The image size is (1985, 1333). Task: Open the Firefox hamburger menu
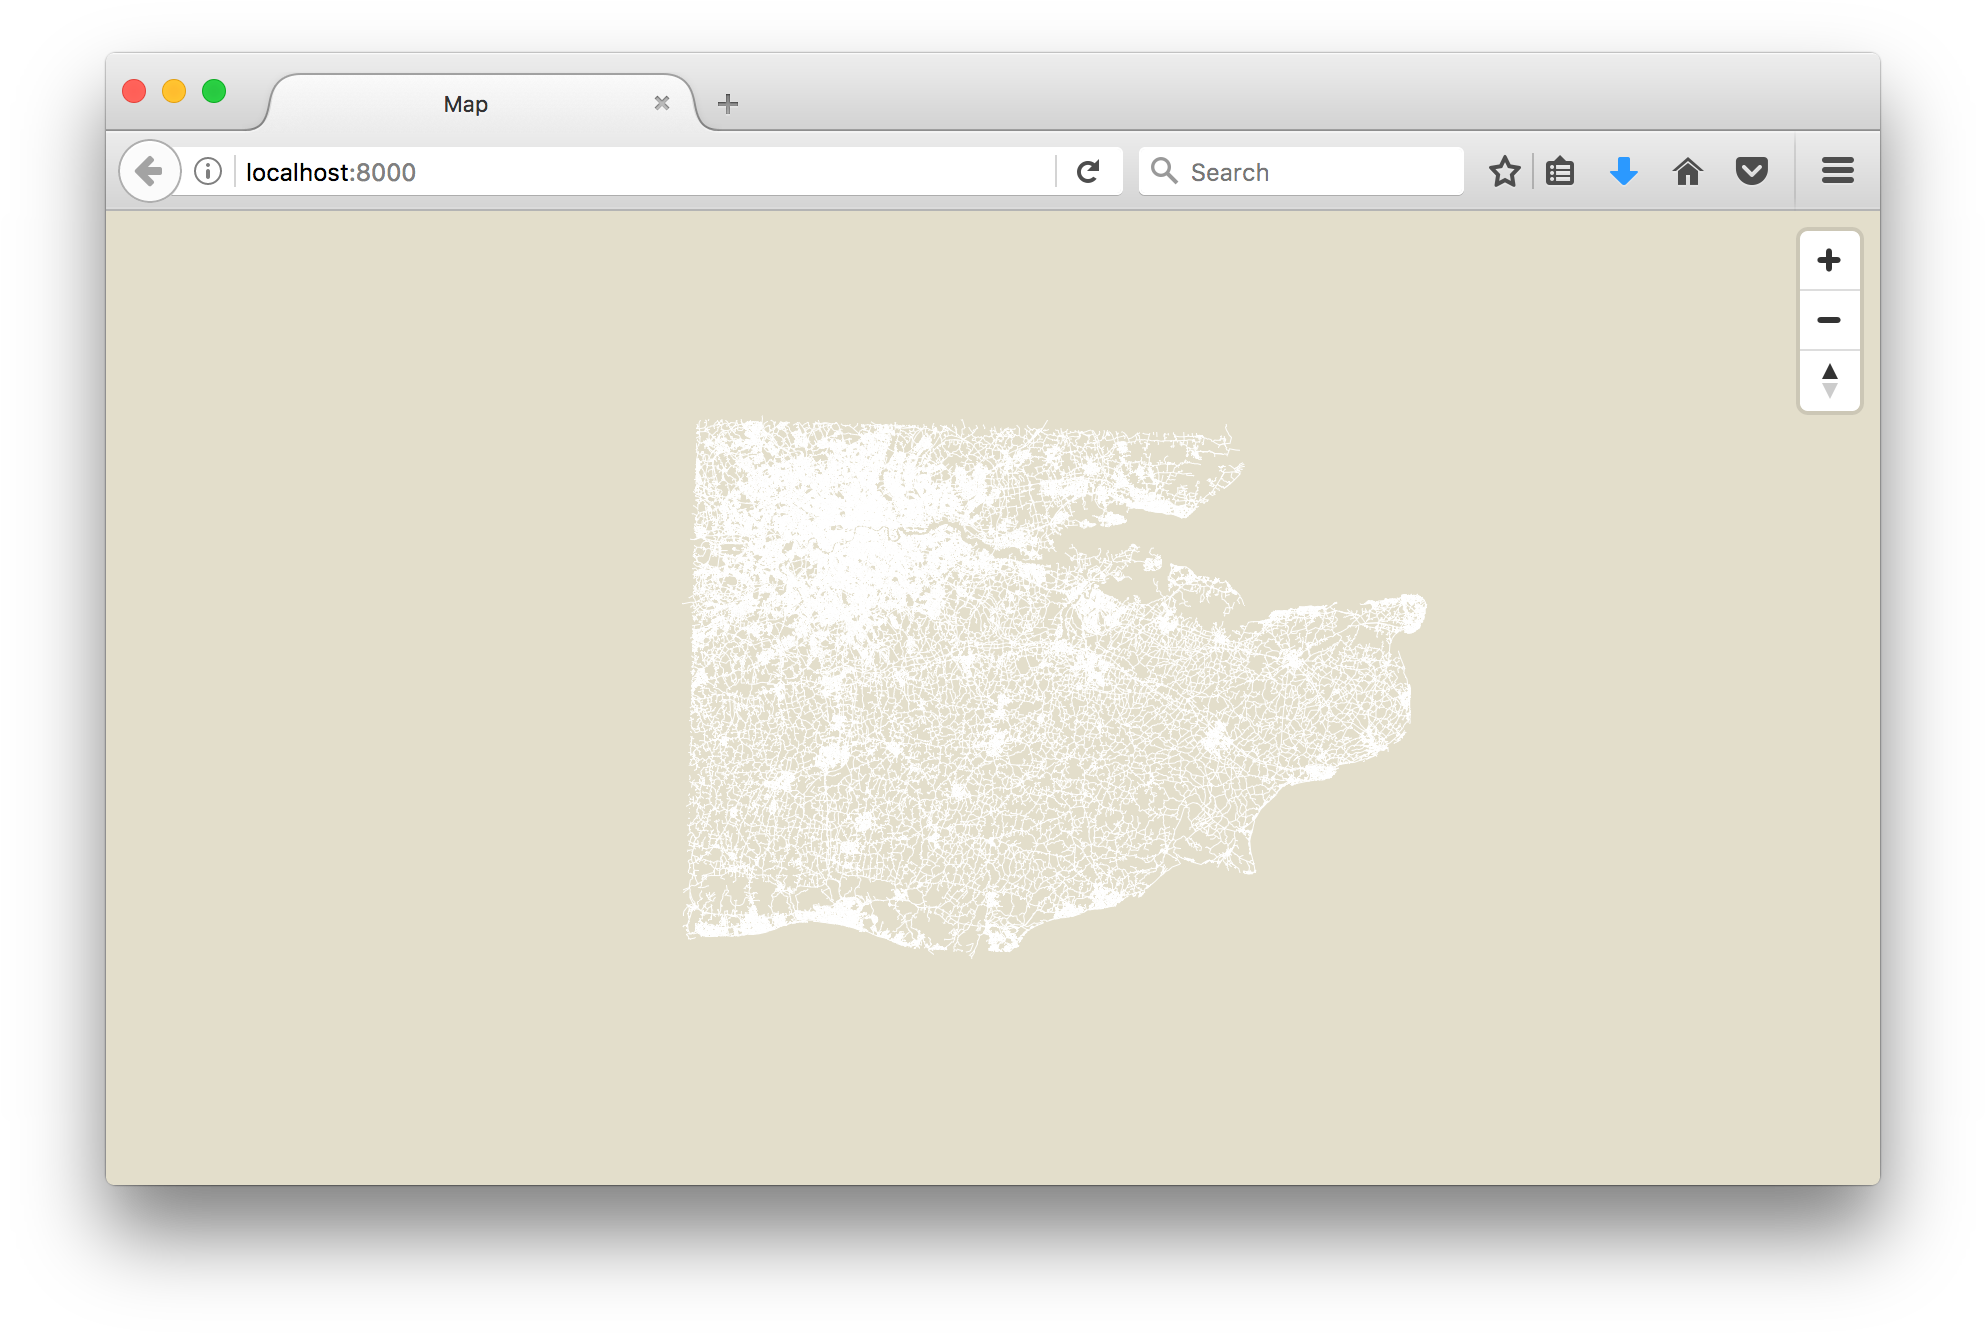pyautogui.click(x=1837, y=171)
